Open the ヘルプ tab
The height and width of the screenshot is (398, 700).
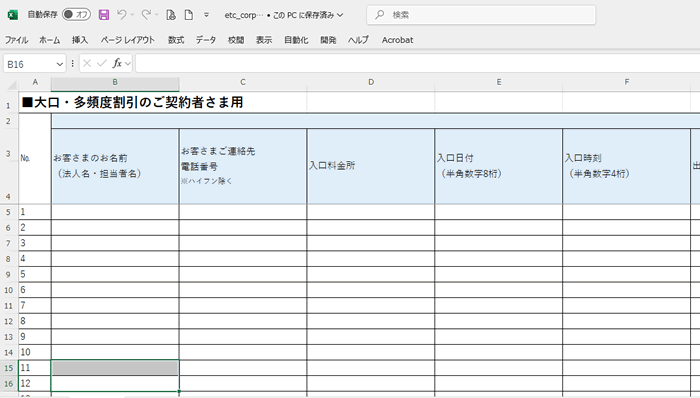pos(358,40)
